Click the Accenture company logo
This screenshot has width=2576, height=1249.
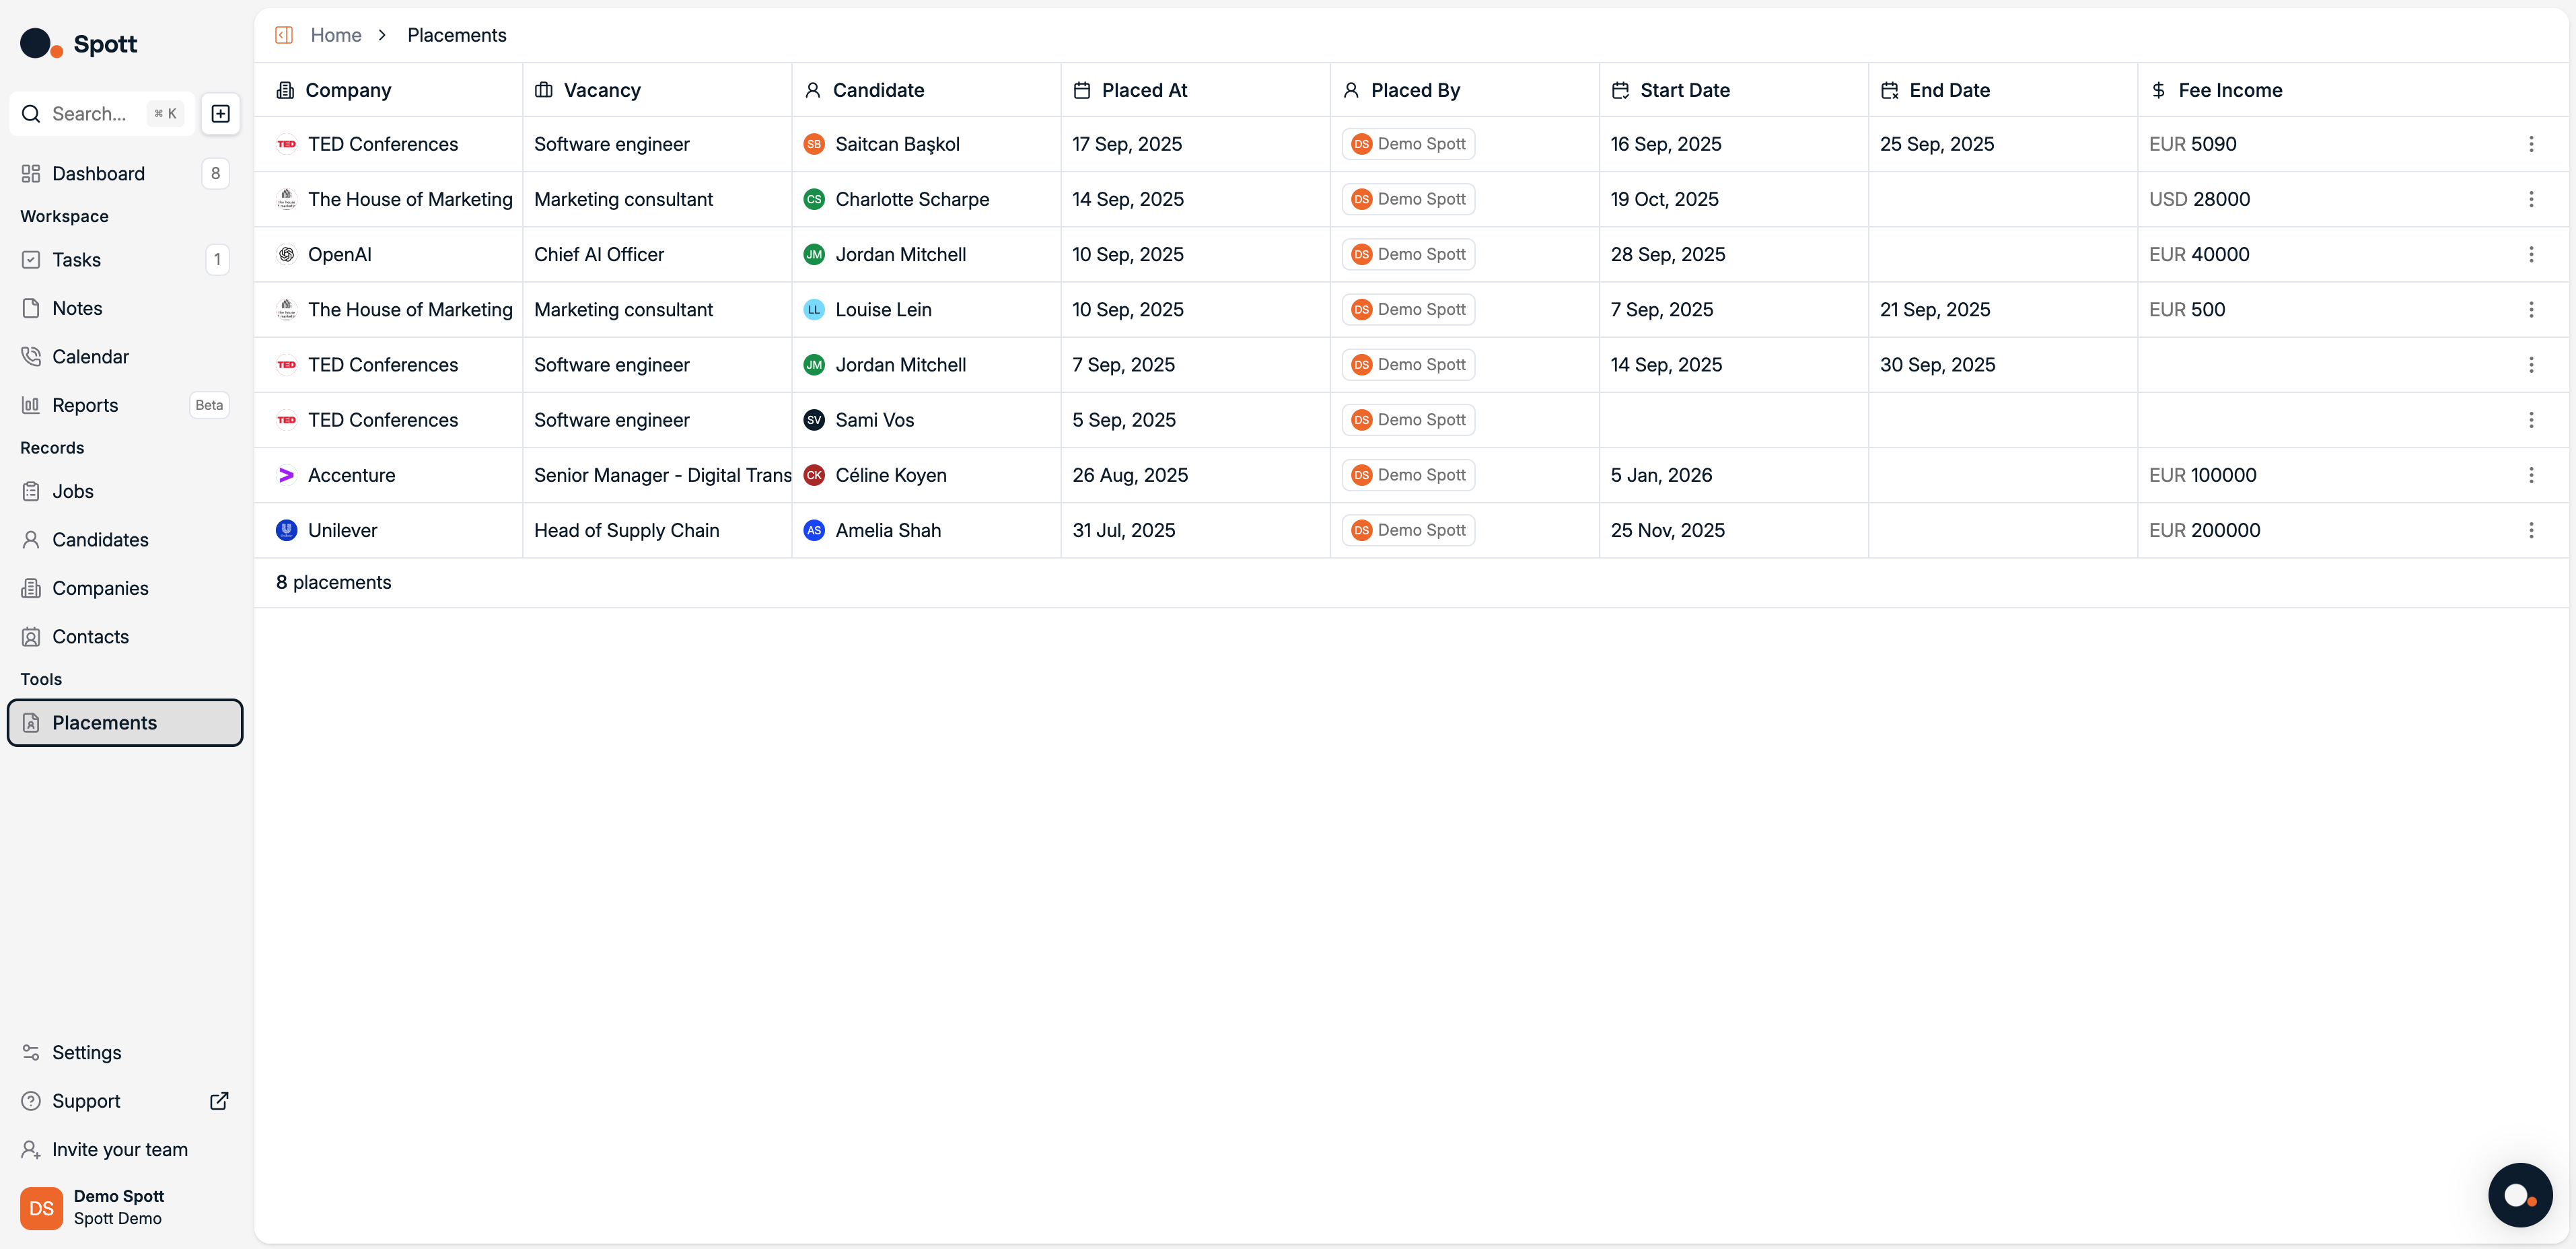coord(287,475)
